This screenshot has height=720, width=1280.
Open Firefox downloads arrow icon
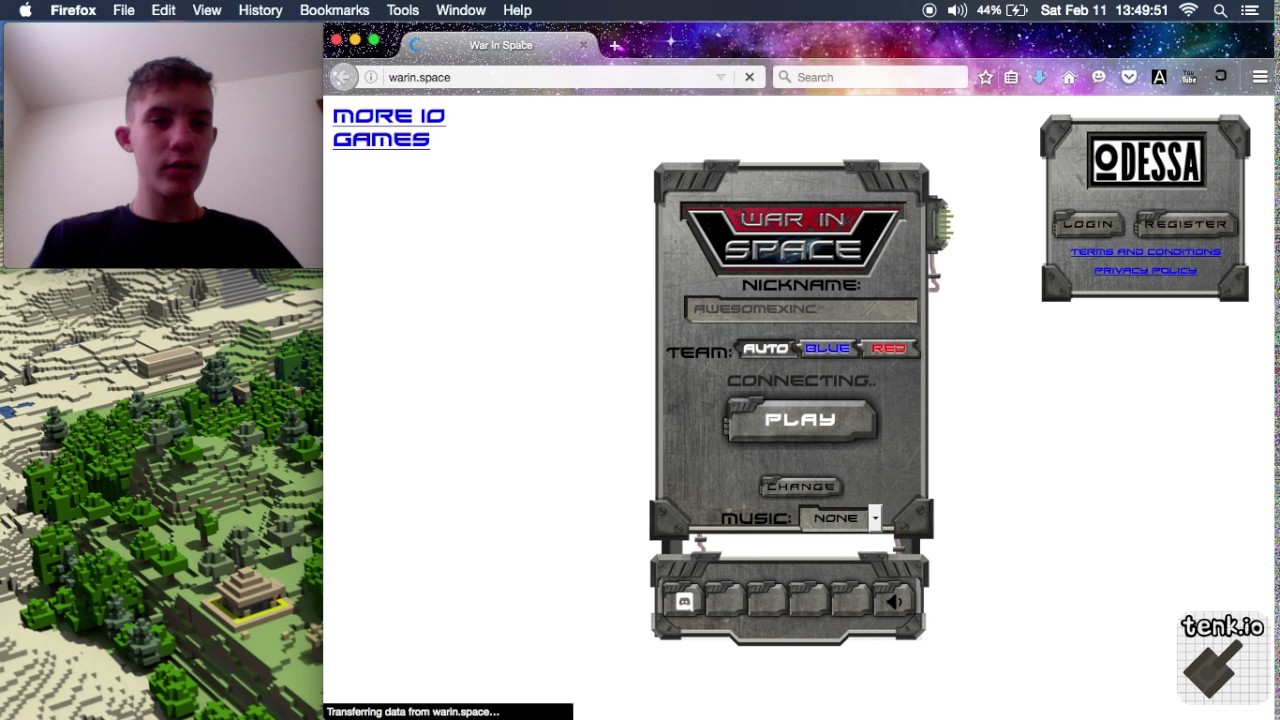[1039, 77]
